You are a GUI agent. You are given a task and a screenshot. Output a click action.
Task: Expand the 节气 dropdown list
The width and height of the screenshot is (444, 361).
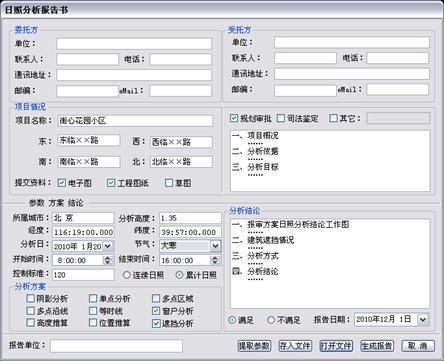[215, 246]
